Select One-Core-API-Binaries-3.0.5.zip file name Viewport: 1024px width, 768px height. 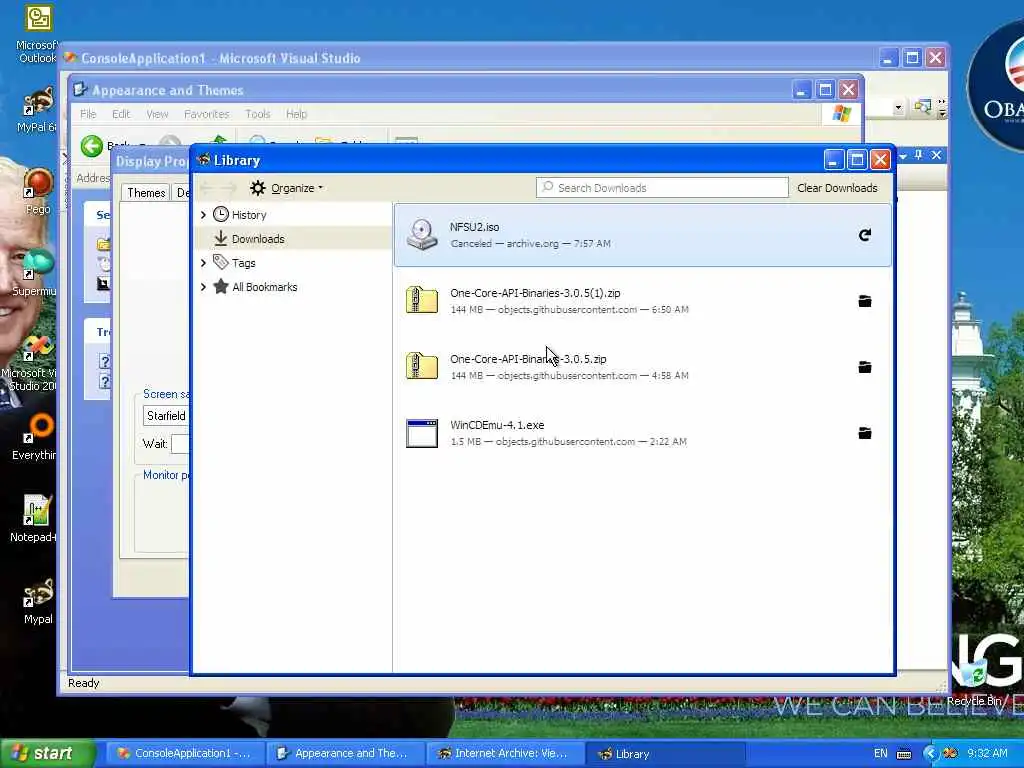tap(528, 359)
